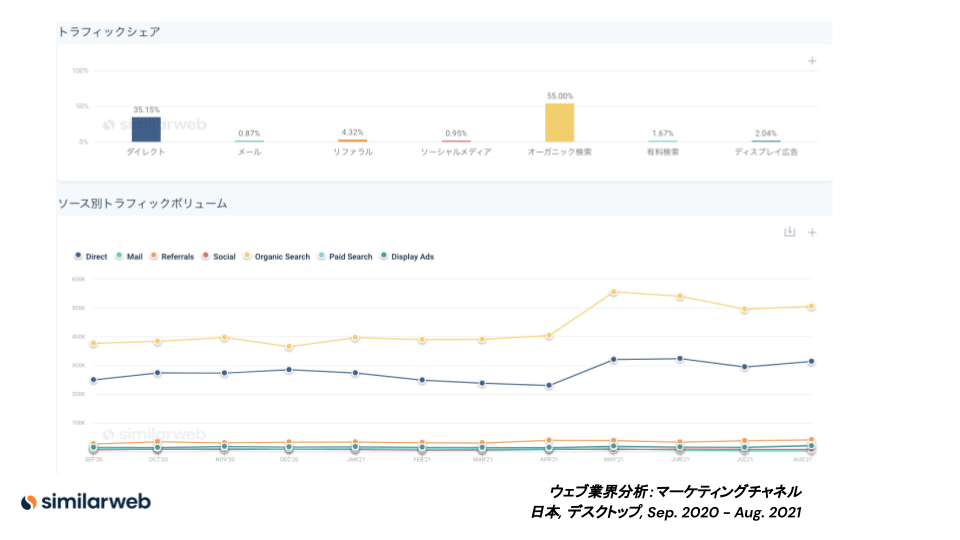Screen dimensions: 960x540
Task: Toggle the Display Ads legend item
Action: click(407, 257)
